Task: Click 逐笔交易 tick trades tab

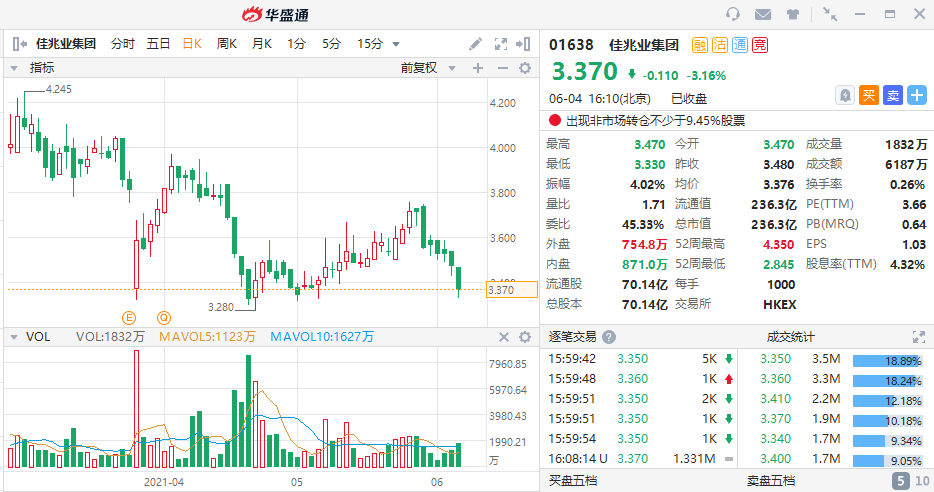Action: pyautogui.click(x=572, y=337)
